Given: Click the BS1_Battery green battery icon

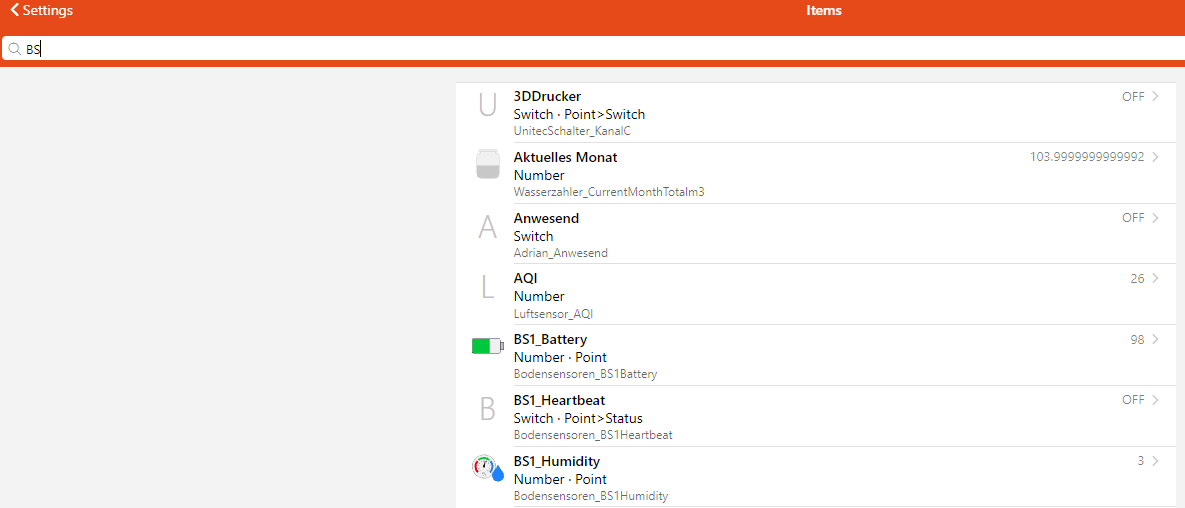Looking at the screenshot, I should point(487,346).
